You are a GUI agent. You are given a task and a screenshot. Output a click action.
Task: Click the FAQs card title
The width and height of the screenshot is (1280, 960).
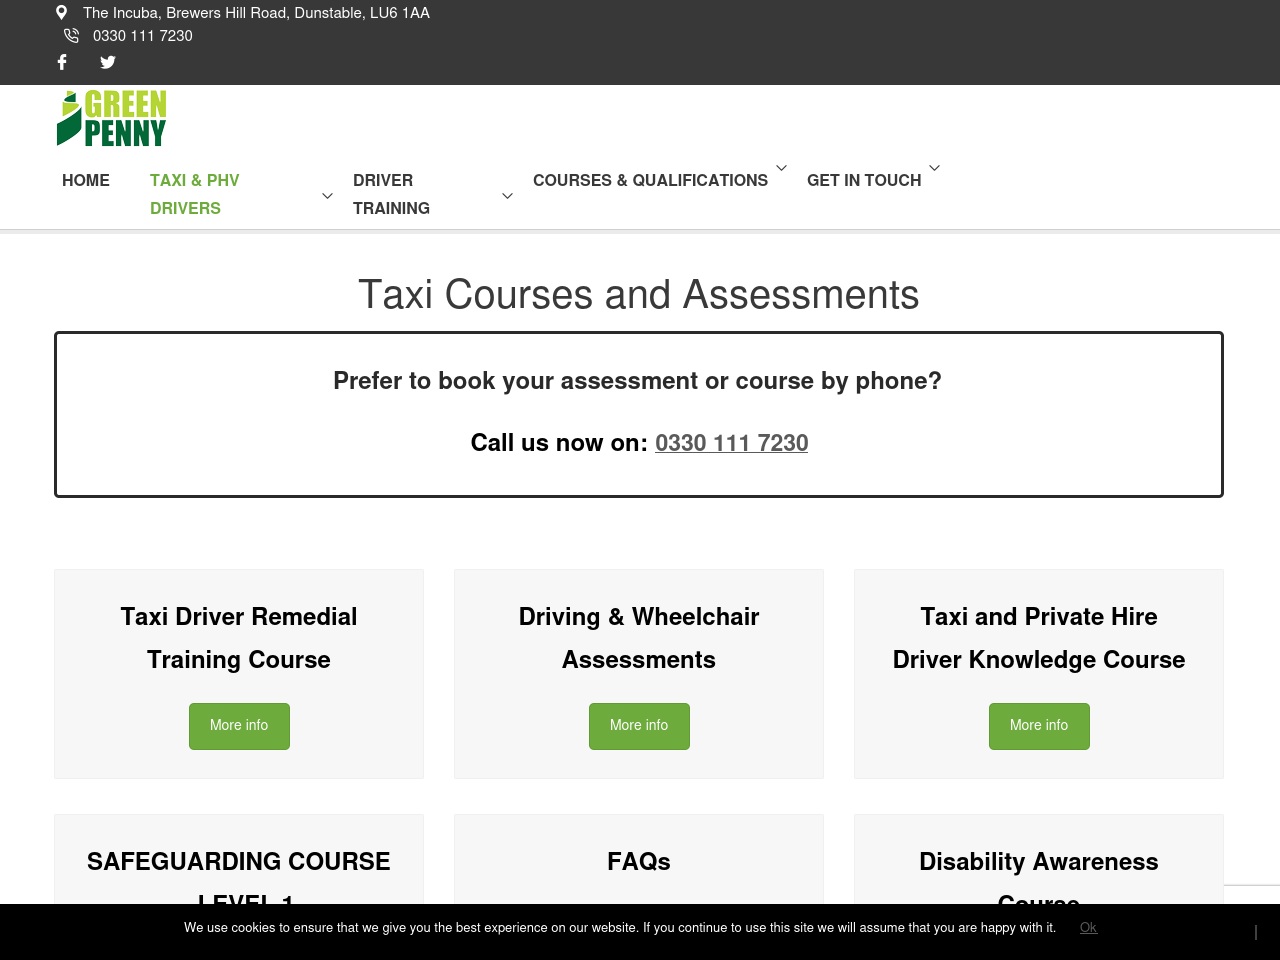click(x=639, y=862)
